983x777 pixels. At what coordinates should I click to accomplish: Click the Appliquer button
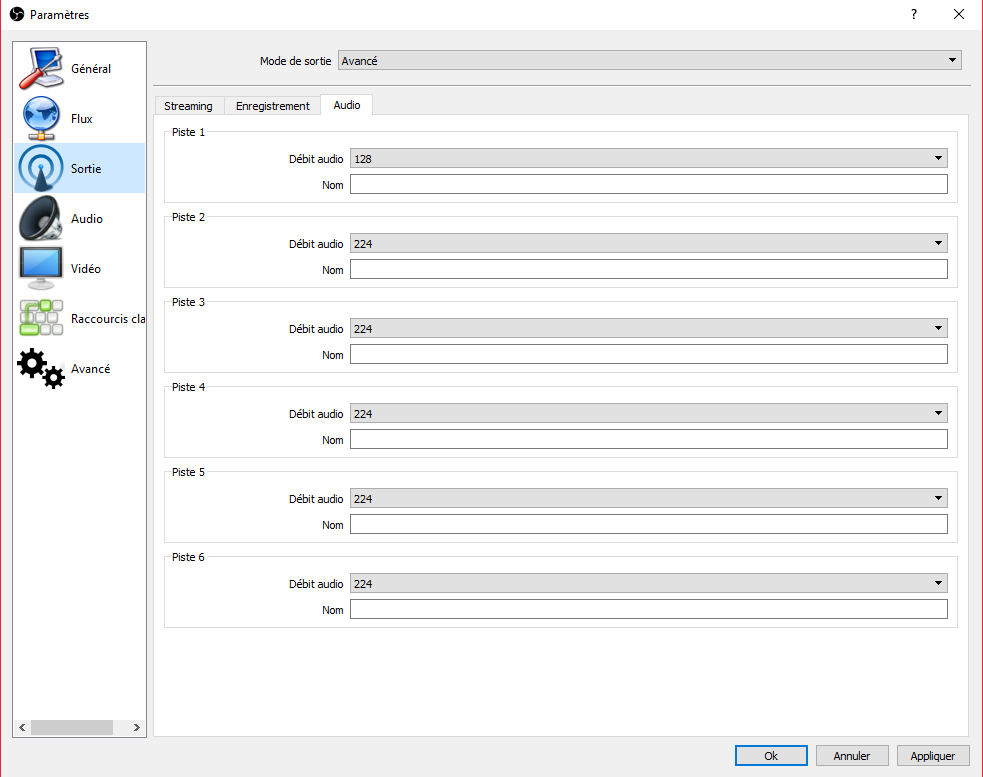[x=933, y=756]
